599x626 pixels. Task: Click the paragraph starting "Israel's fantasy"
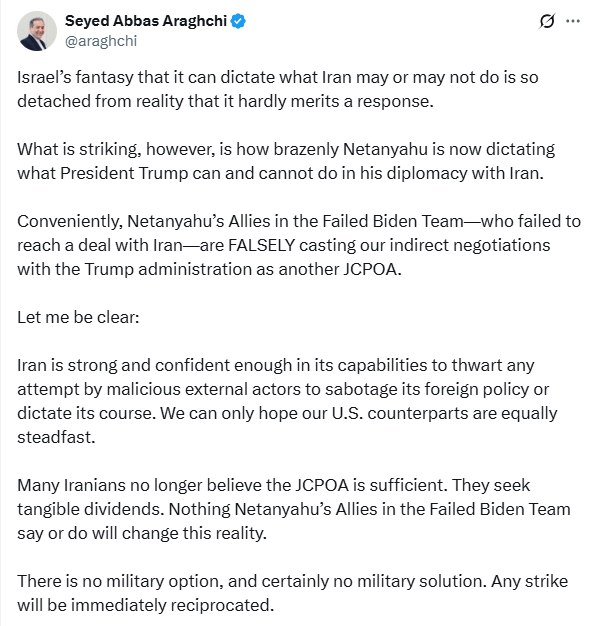tap(278, 89)
